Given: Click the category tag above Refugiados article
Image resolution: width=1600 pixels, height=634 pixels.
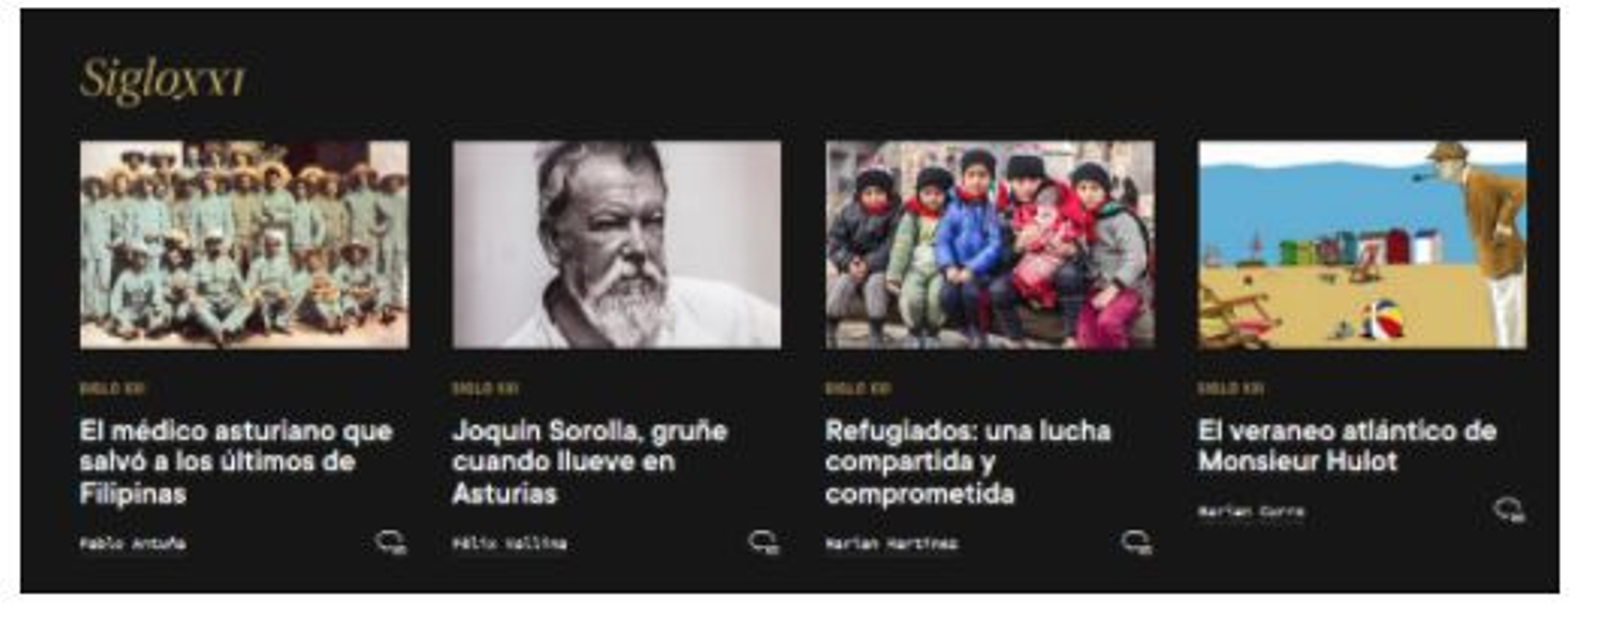Looking at the screenshot, I should (859, 388).
